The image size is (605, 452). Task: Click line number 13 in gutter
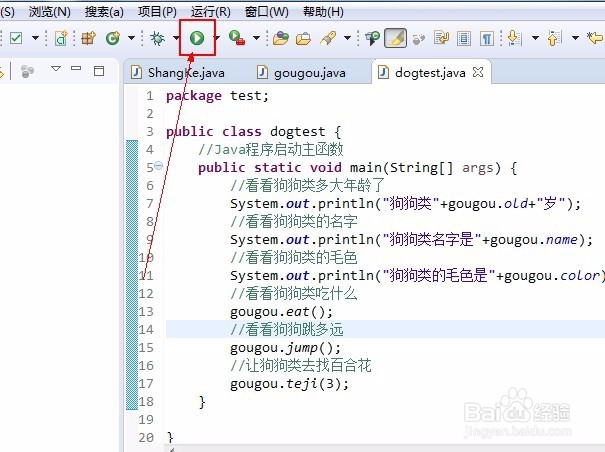[x=146, y=311]
